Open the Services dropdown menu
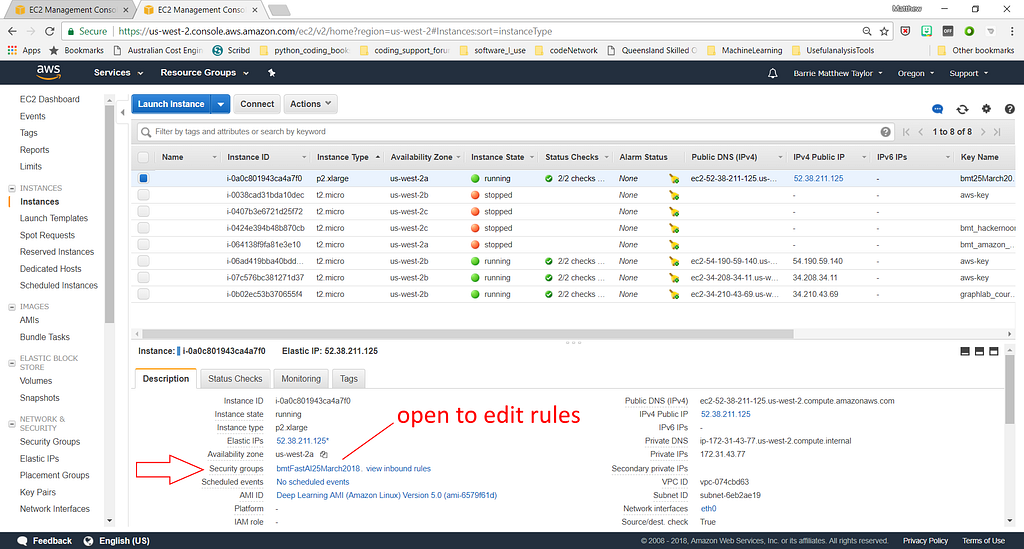The image size is (1024, 549). coord(118,72)
